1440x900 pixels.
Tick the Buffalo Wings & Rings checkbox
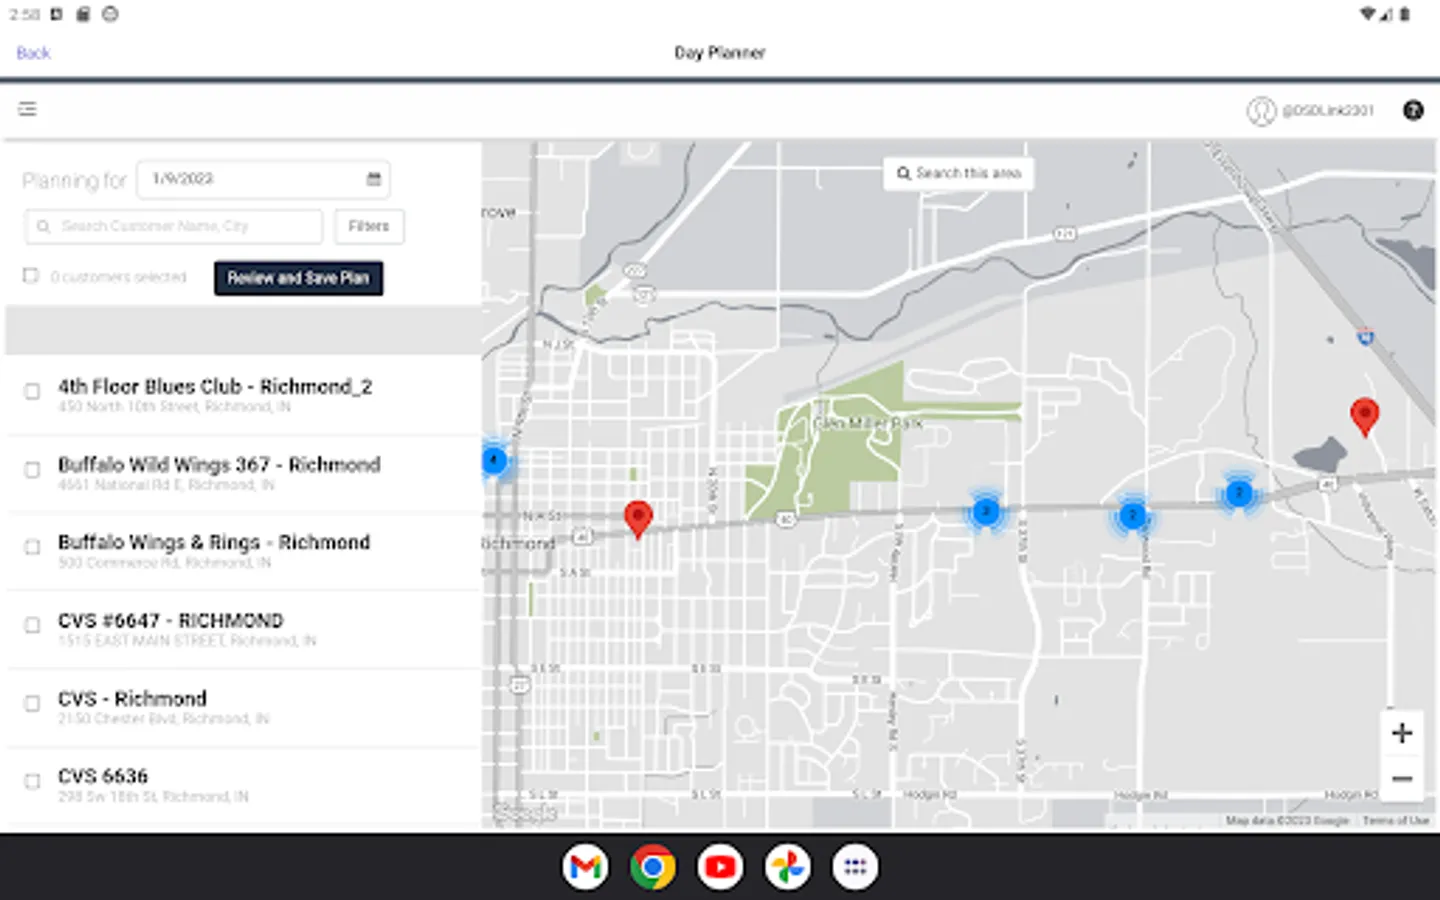32,547
